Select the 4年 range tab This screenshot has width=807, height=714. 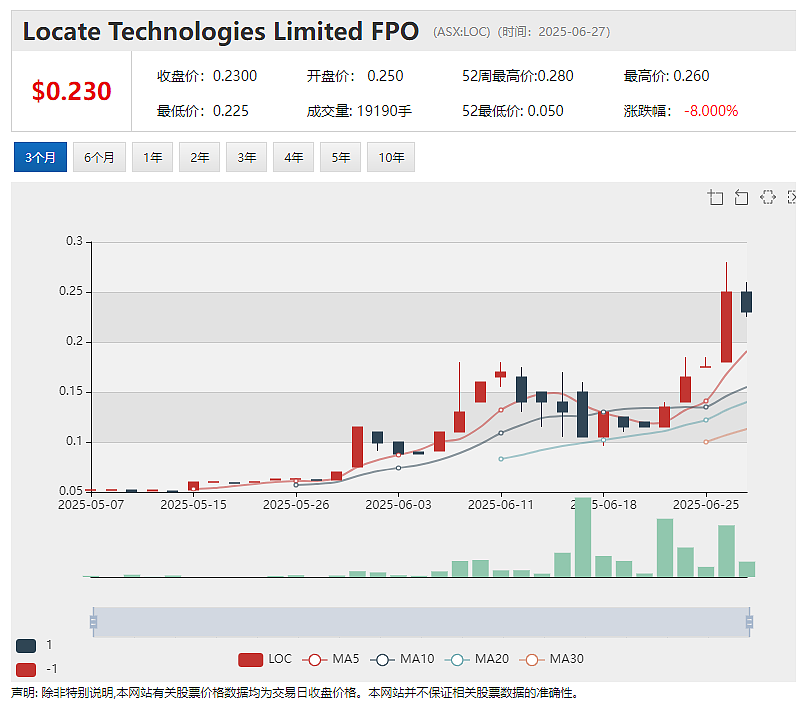coord(293,157)
